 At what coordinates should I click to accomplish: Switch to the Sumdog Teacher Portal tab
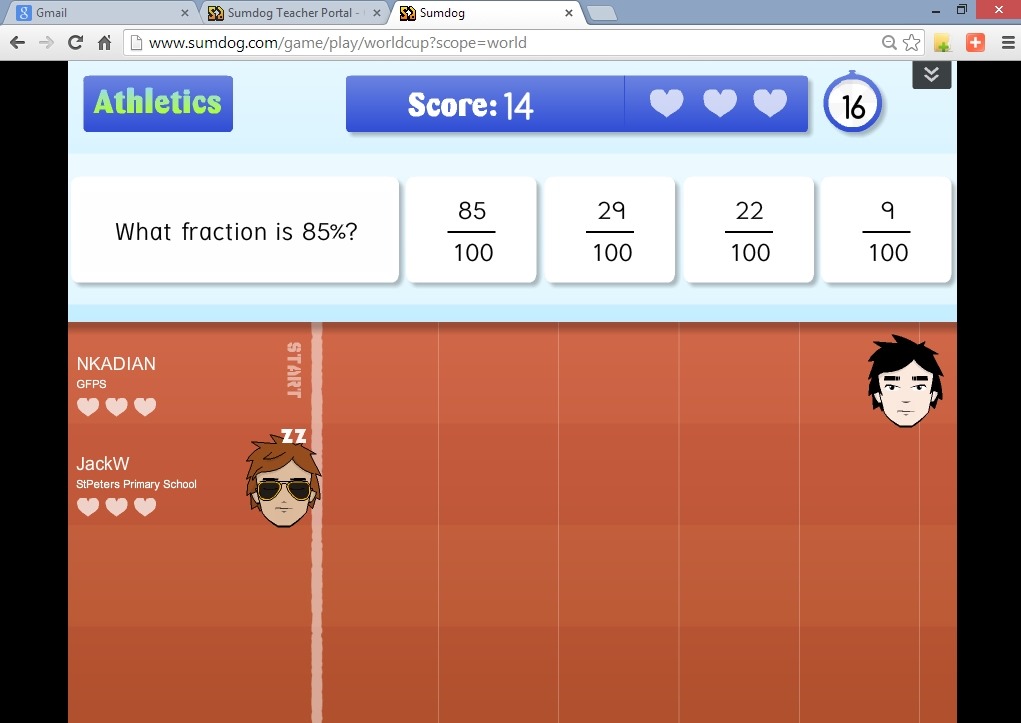292,12
